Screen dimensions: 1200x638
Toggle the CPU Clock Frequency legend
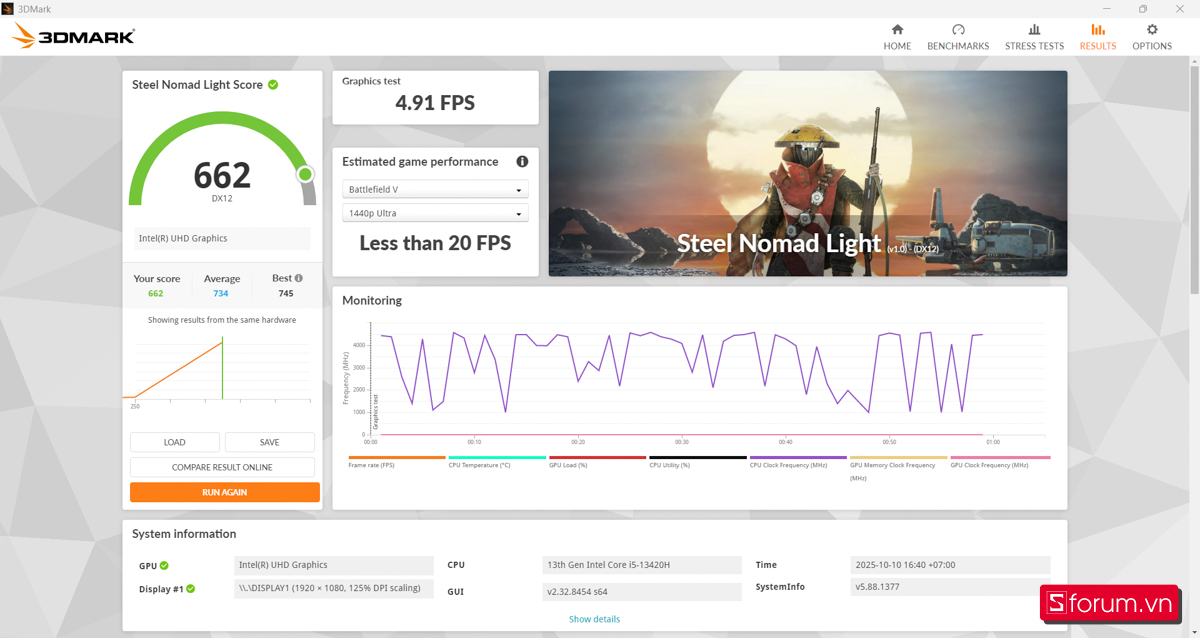(x=797, y=461)
